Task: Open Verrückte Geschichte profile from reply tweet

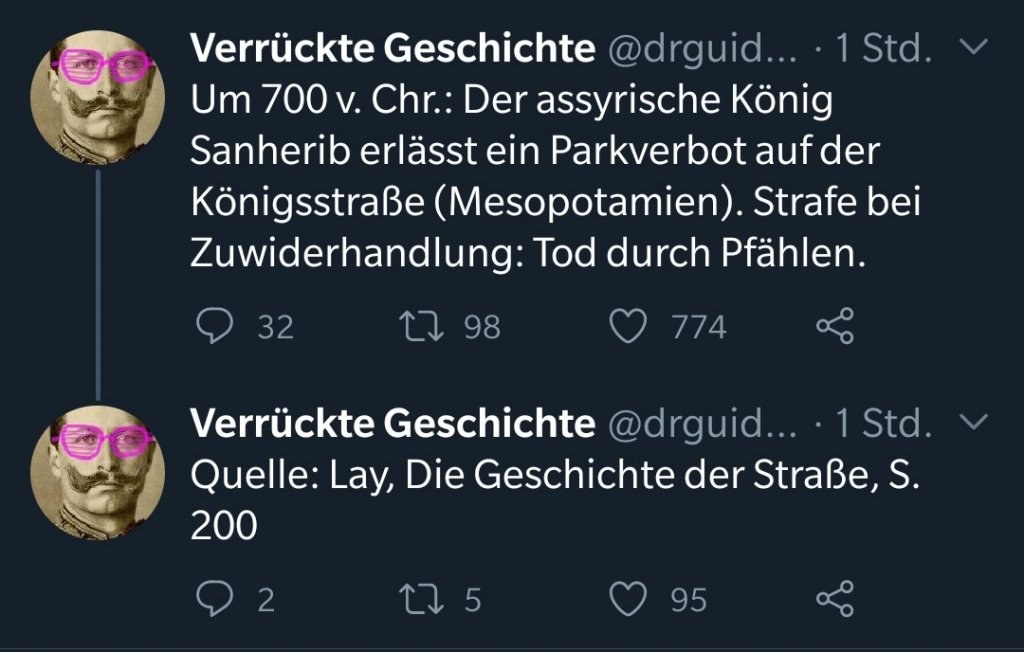Action: (x=392, y=424)
